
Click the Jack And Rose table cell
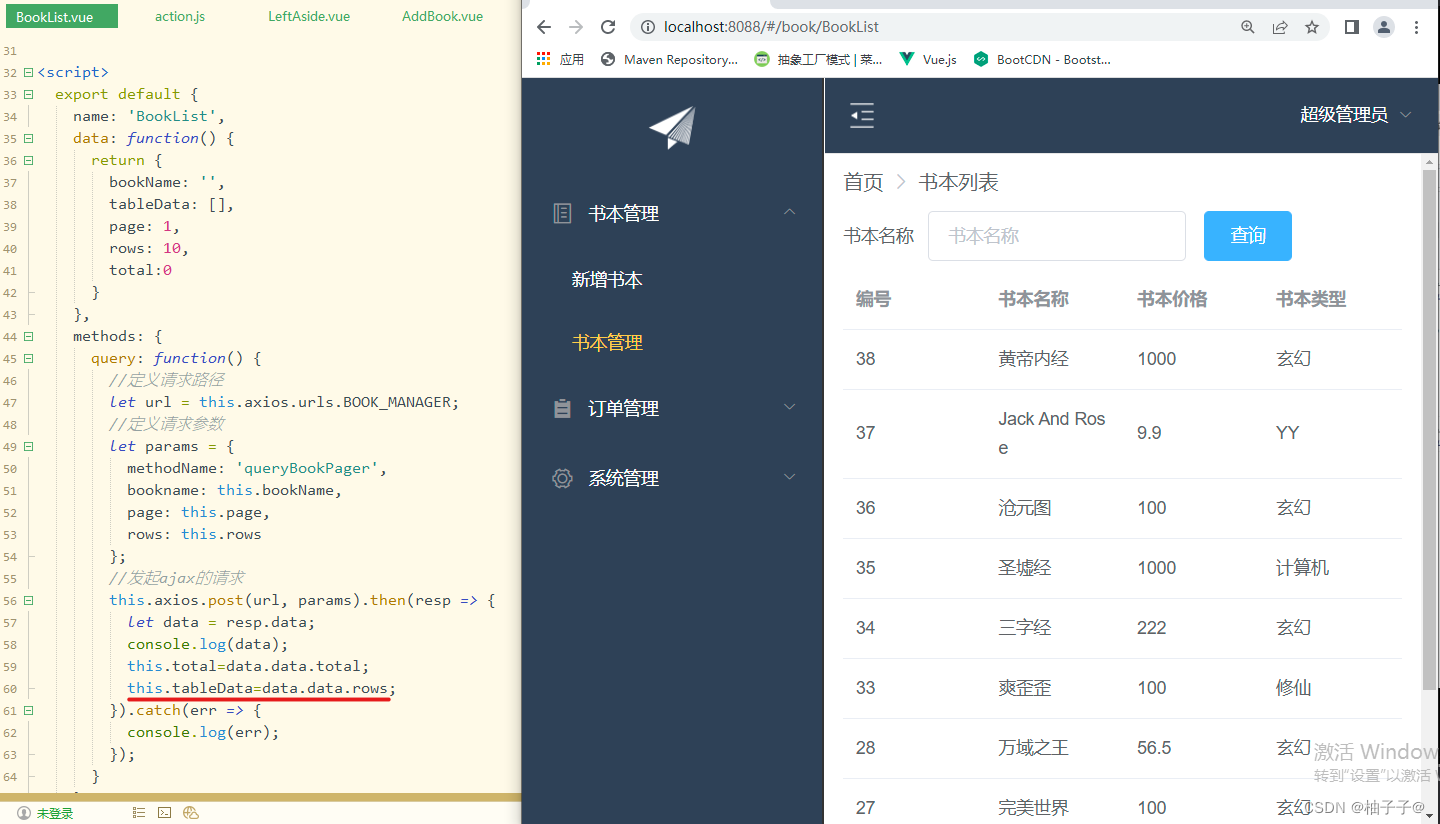[x=1052, y=433]
